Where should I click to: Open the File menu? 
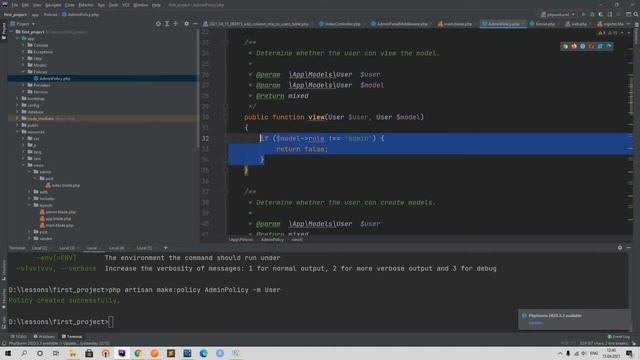15,5
